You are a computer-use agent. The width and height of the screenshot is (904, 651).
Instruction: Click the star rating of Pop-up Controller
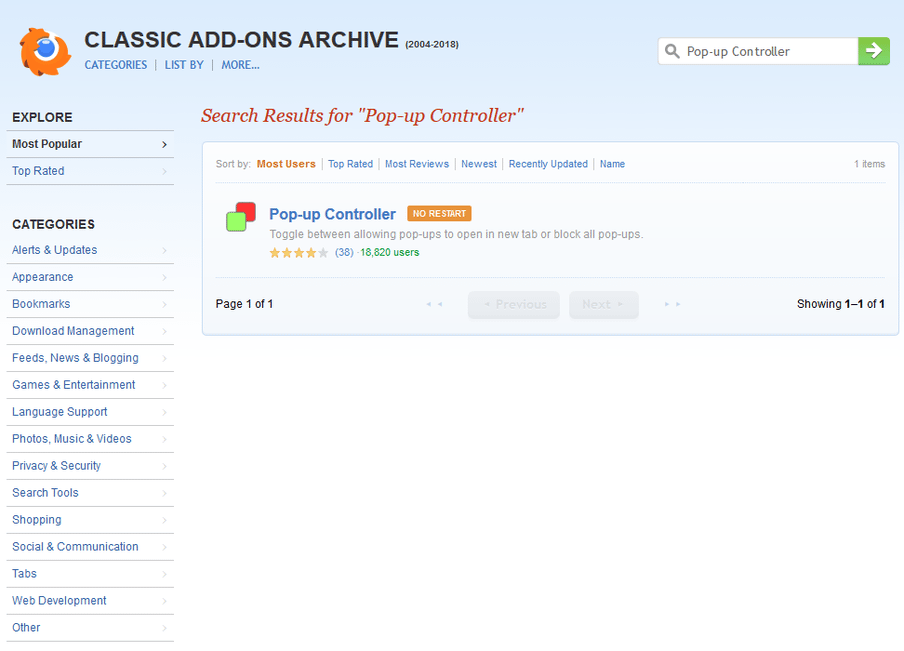point(298,253)
